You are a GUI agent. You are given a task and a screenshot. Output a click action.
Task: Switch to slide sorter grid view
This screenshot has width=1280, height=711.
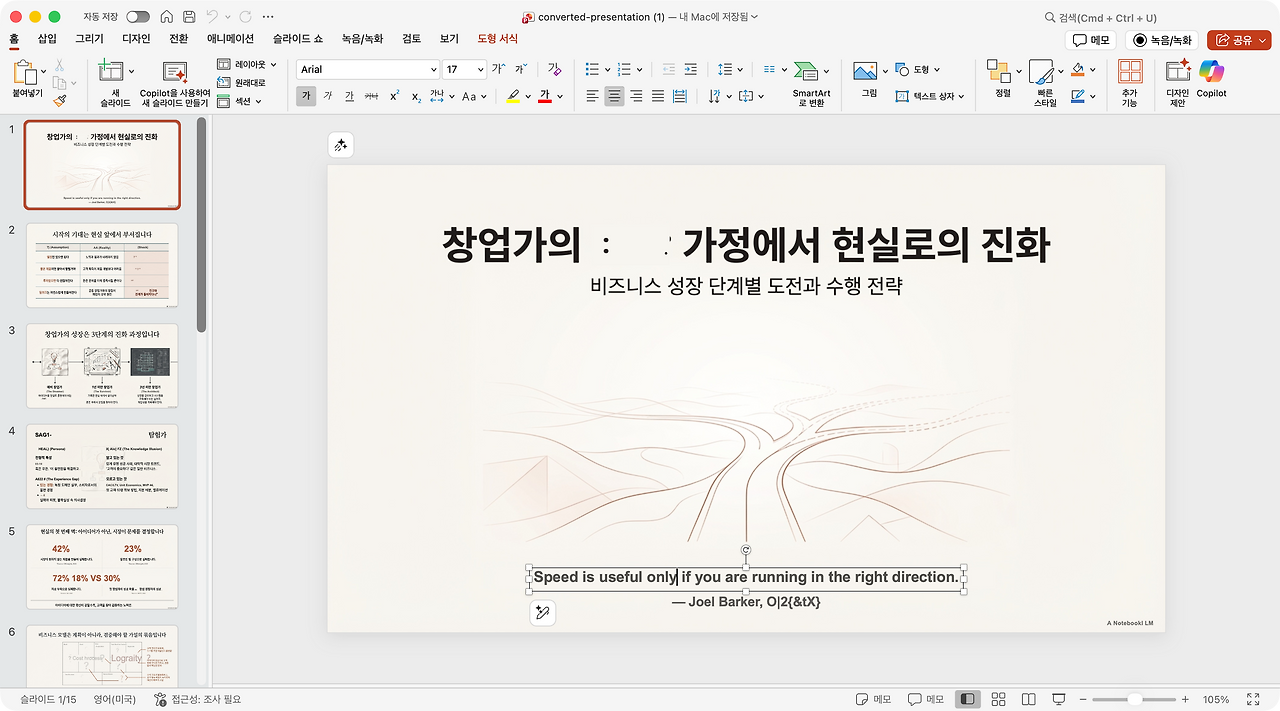tap(997, 699)
